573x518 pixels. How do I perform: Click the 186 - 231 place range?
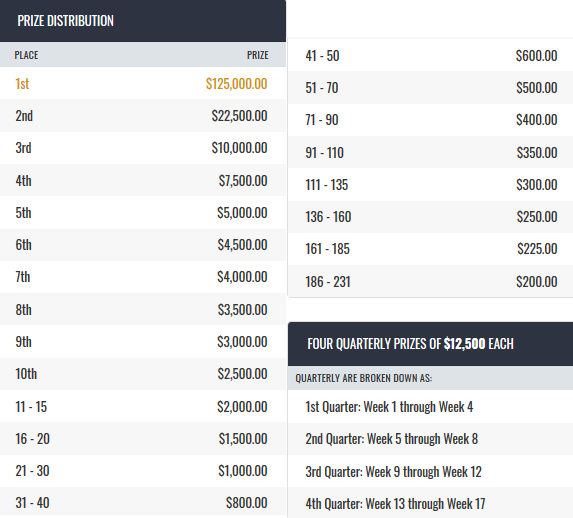[x=328, y=282]
